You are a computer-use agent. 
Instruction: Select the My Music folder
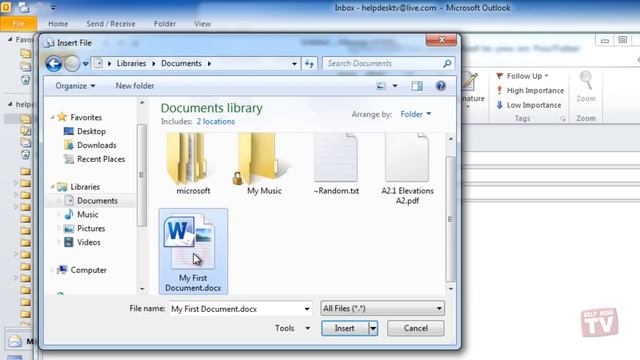tap(264, 164)
